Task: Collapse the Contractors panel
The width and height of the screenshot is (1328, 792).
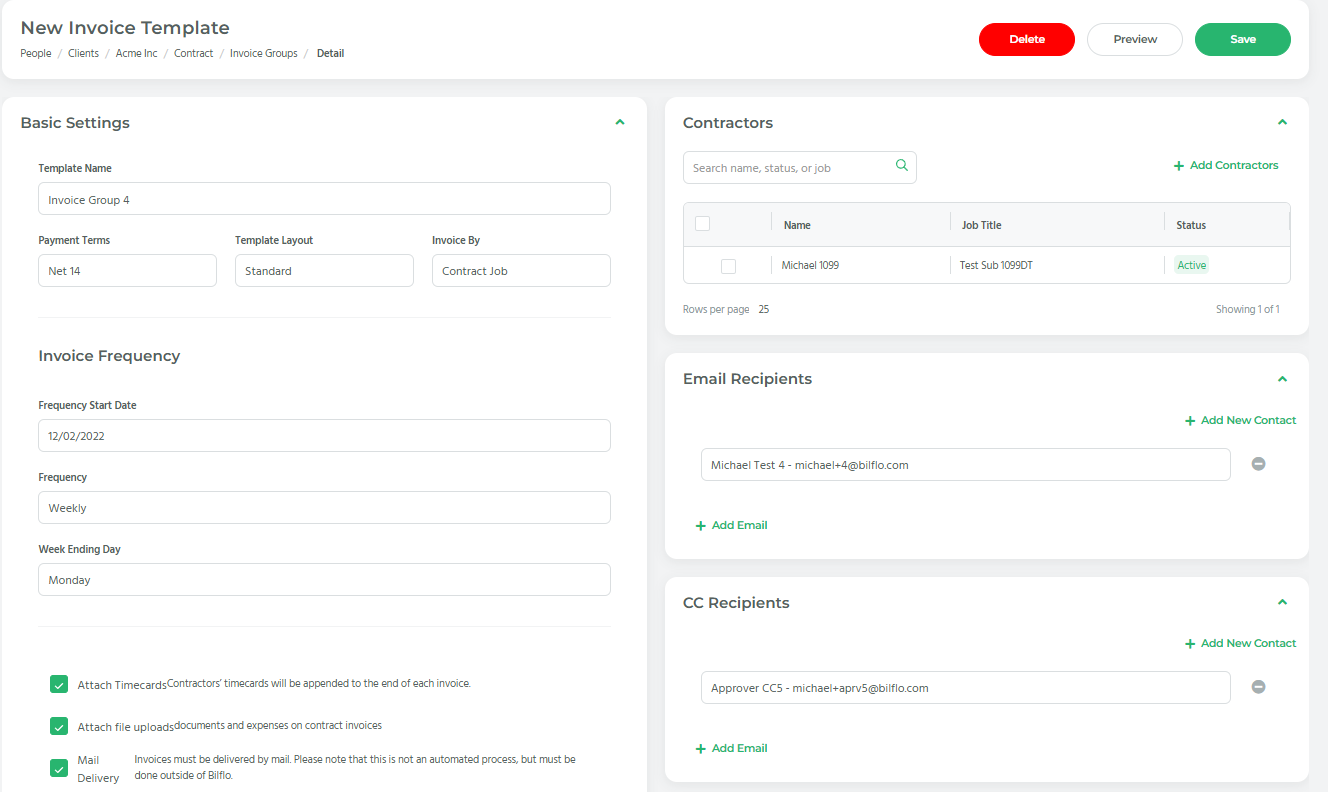Action: pyautogui.click(x=1283, y=122)
